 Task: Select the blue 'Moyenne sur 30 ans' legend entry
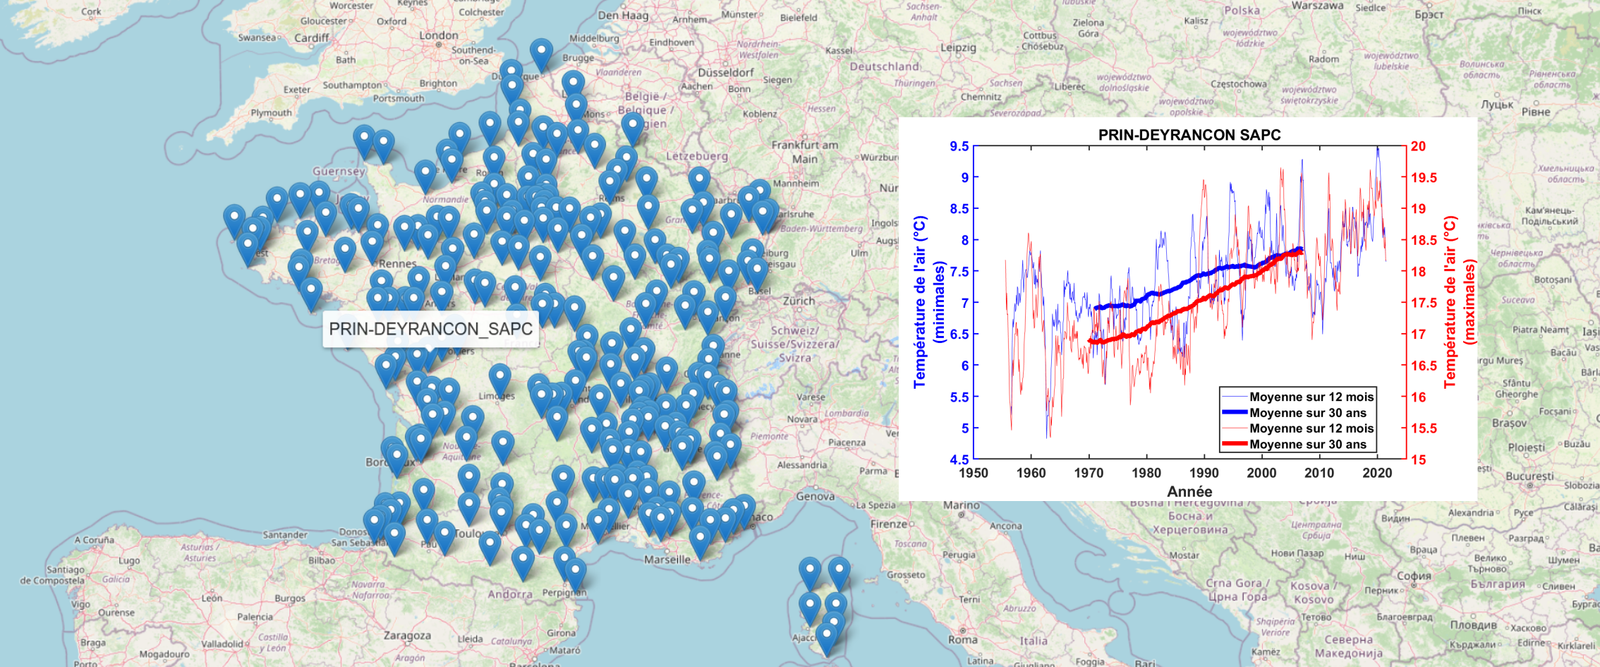(1307, 413)
